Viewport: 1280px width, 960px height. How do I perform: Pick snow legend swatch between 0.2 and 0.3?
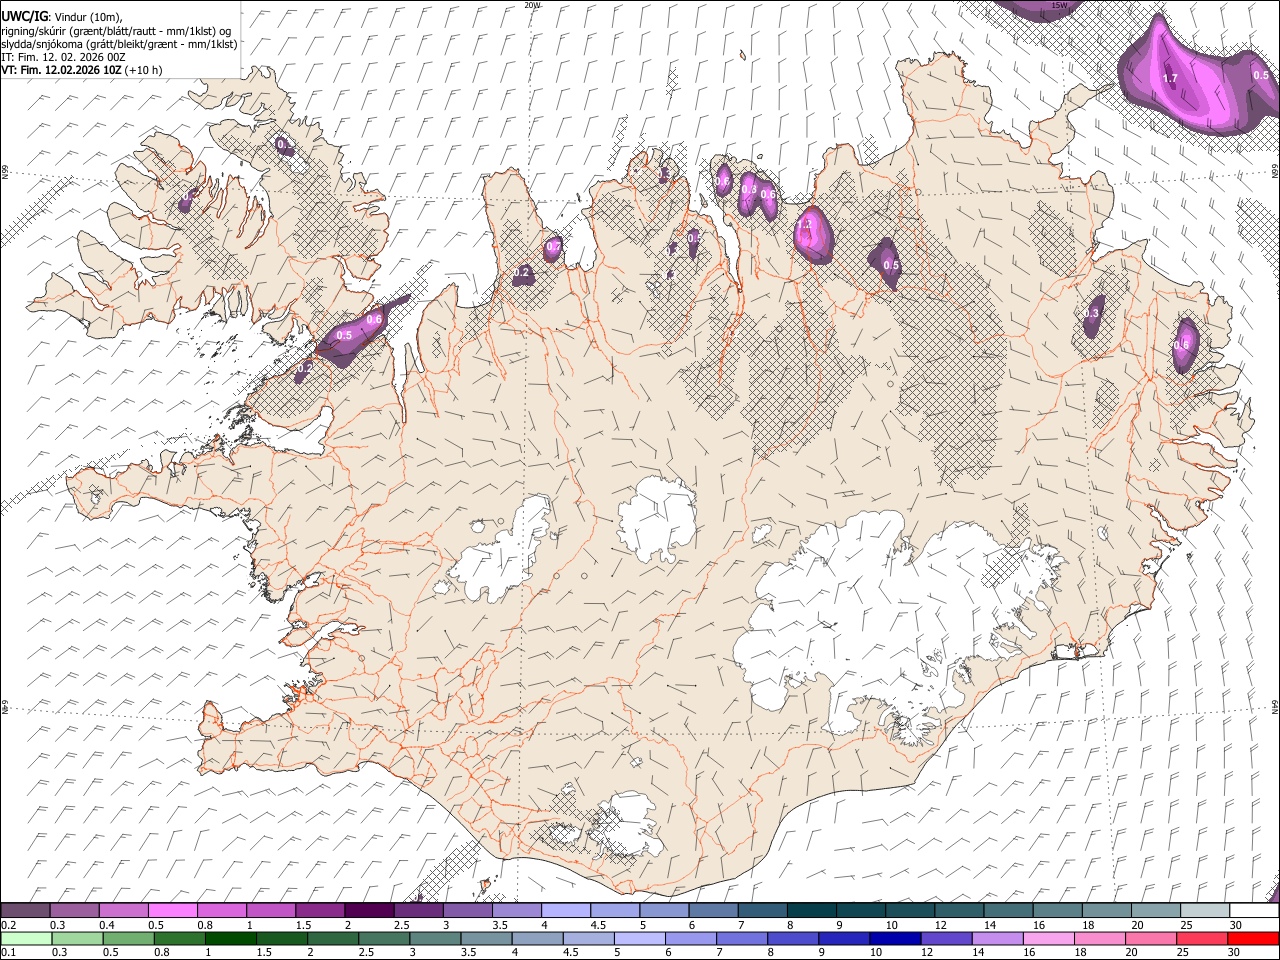tap(25, 910)
